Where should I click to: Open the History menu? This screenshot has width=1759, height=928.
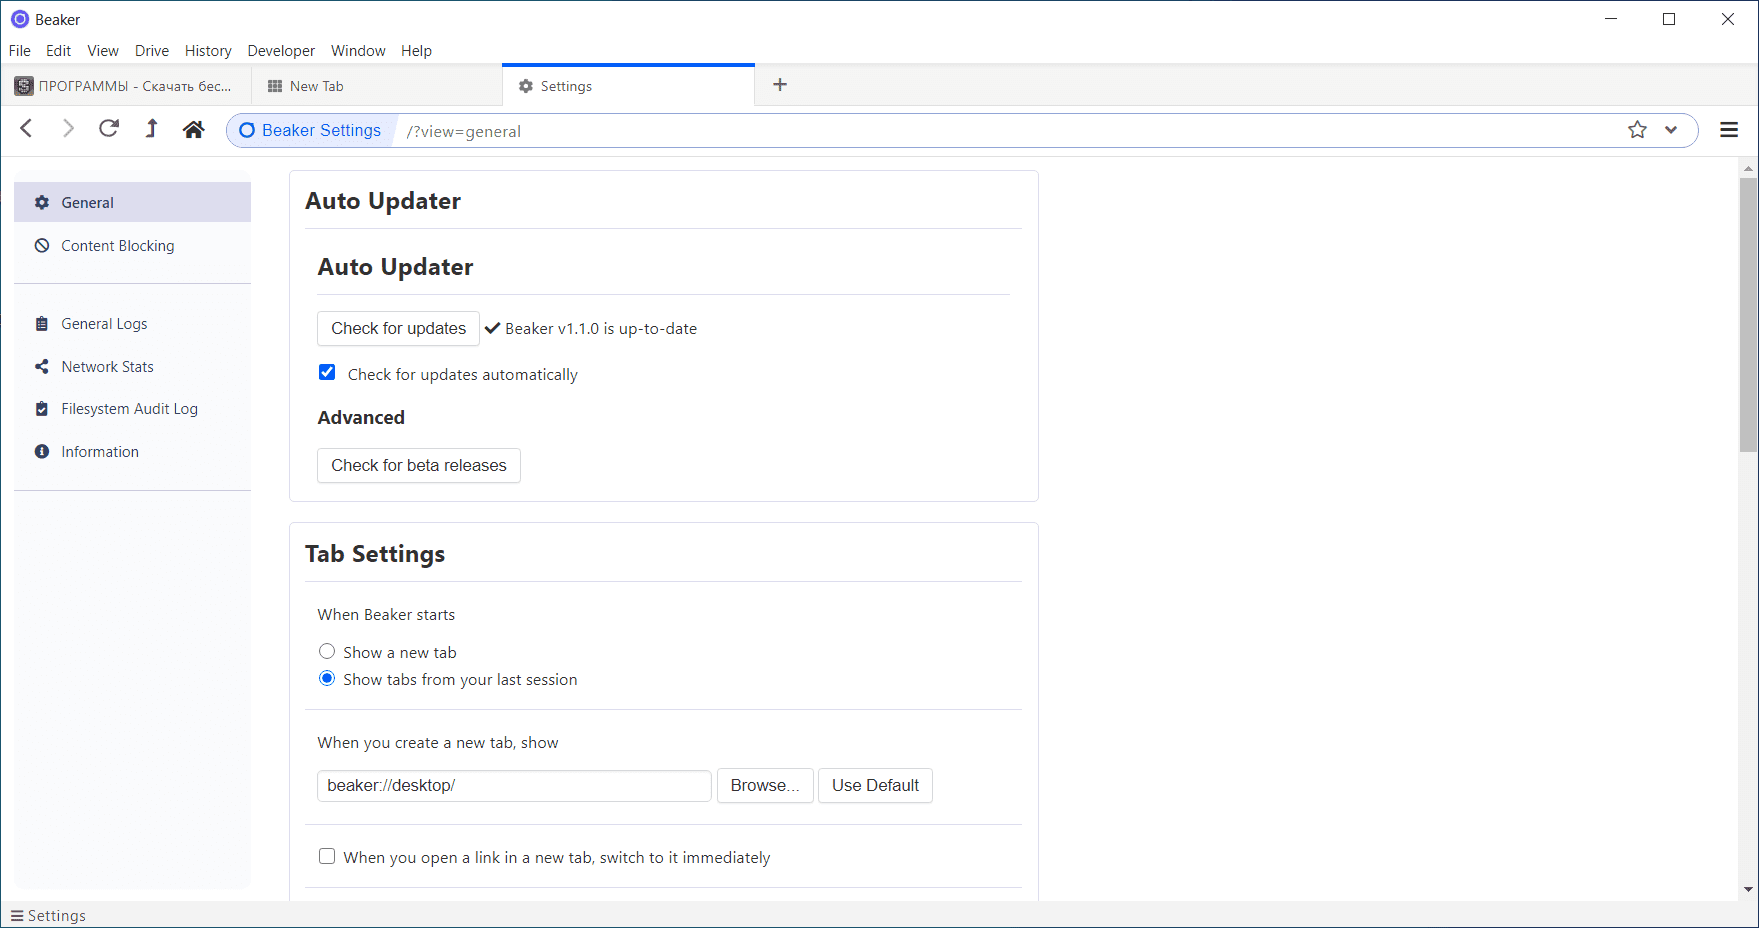pyautogui.click(x=208, y=51)
